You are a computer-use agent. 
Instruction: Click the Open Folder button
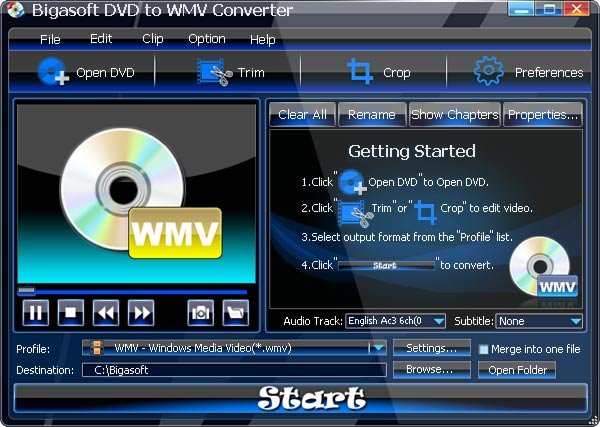tap(517, 370)
